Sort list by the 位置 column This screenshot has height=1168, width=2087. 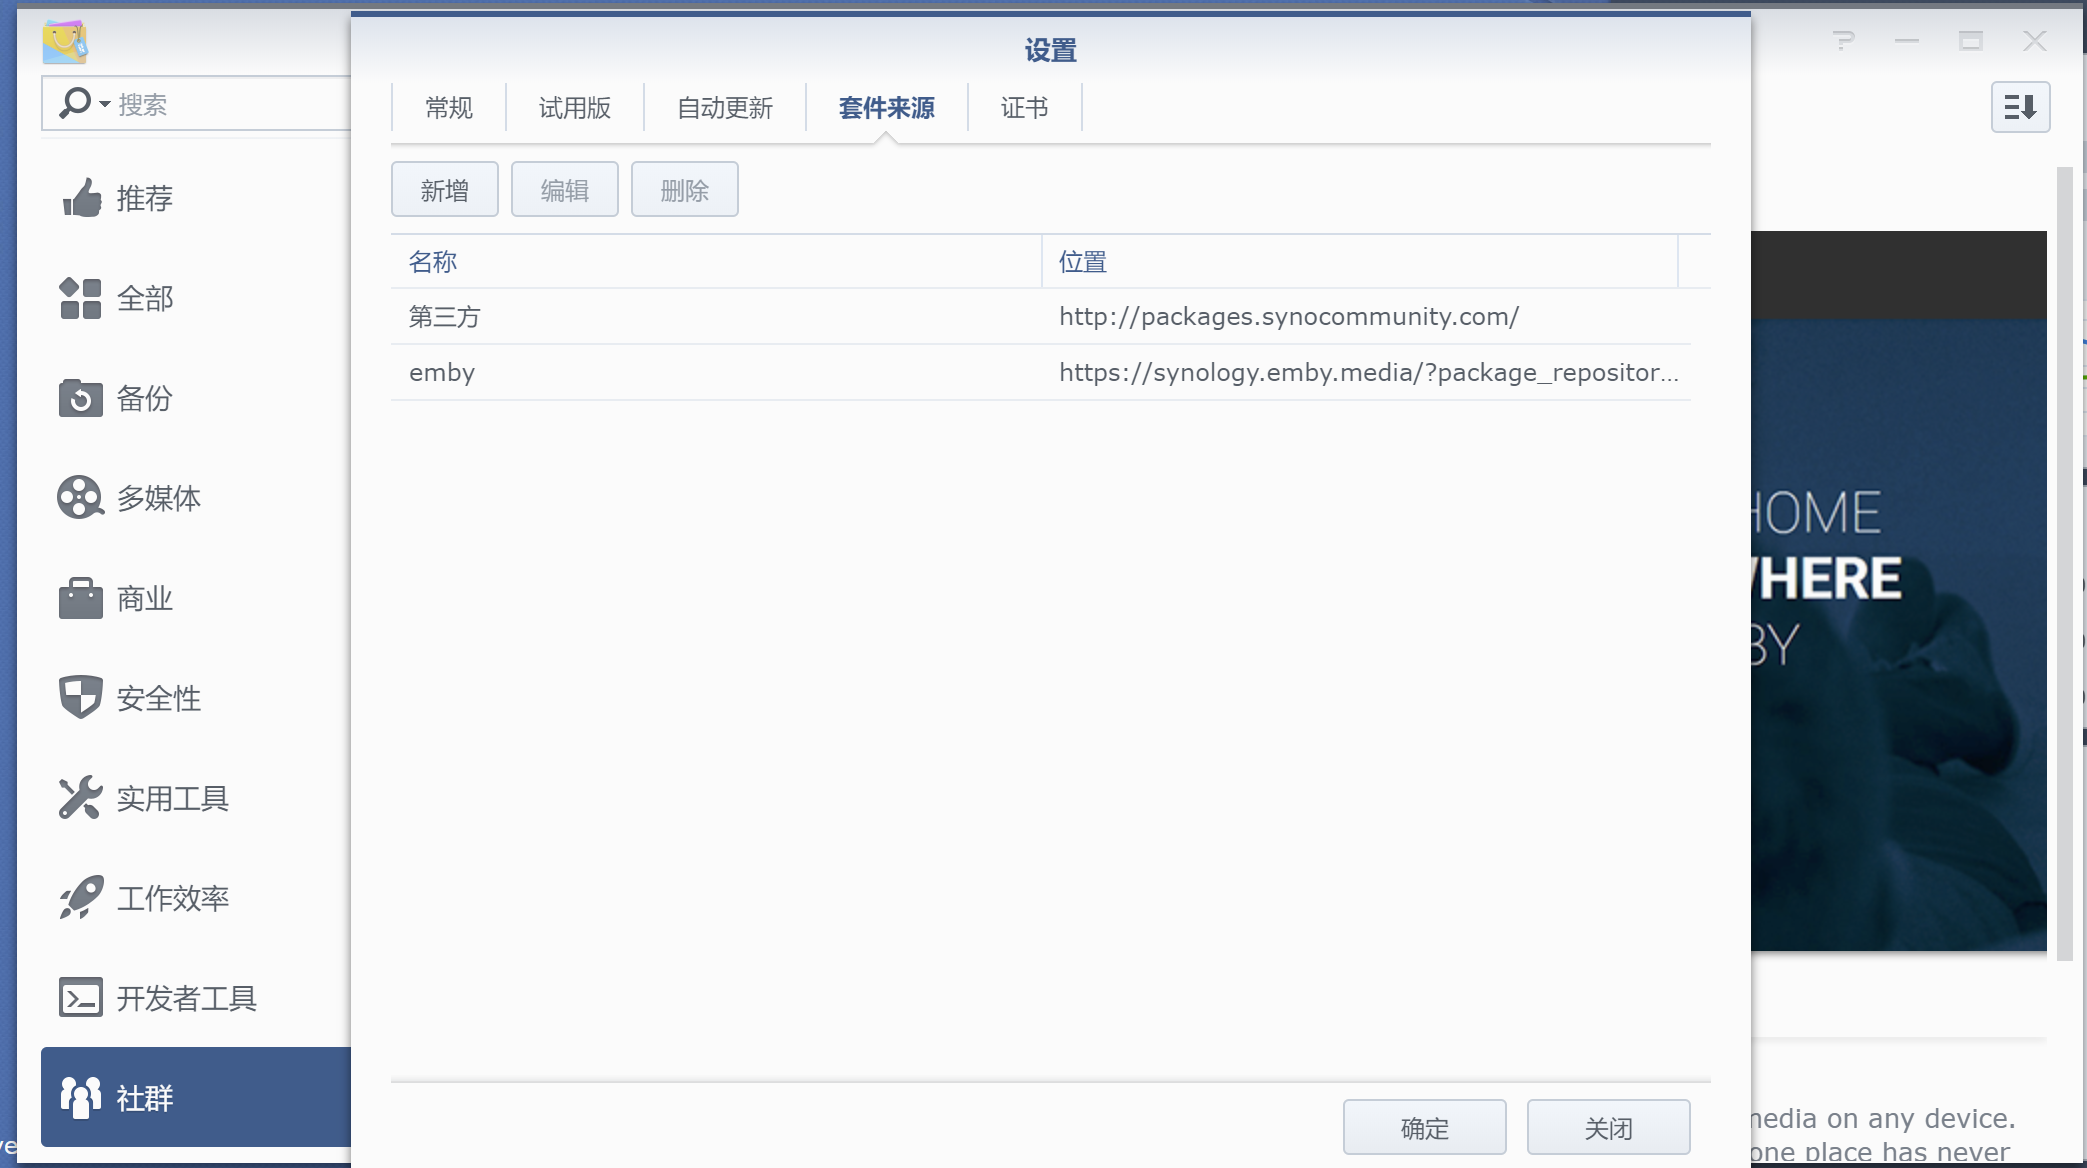(1082, 261)
